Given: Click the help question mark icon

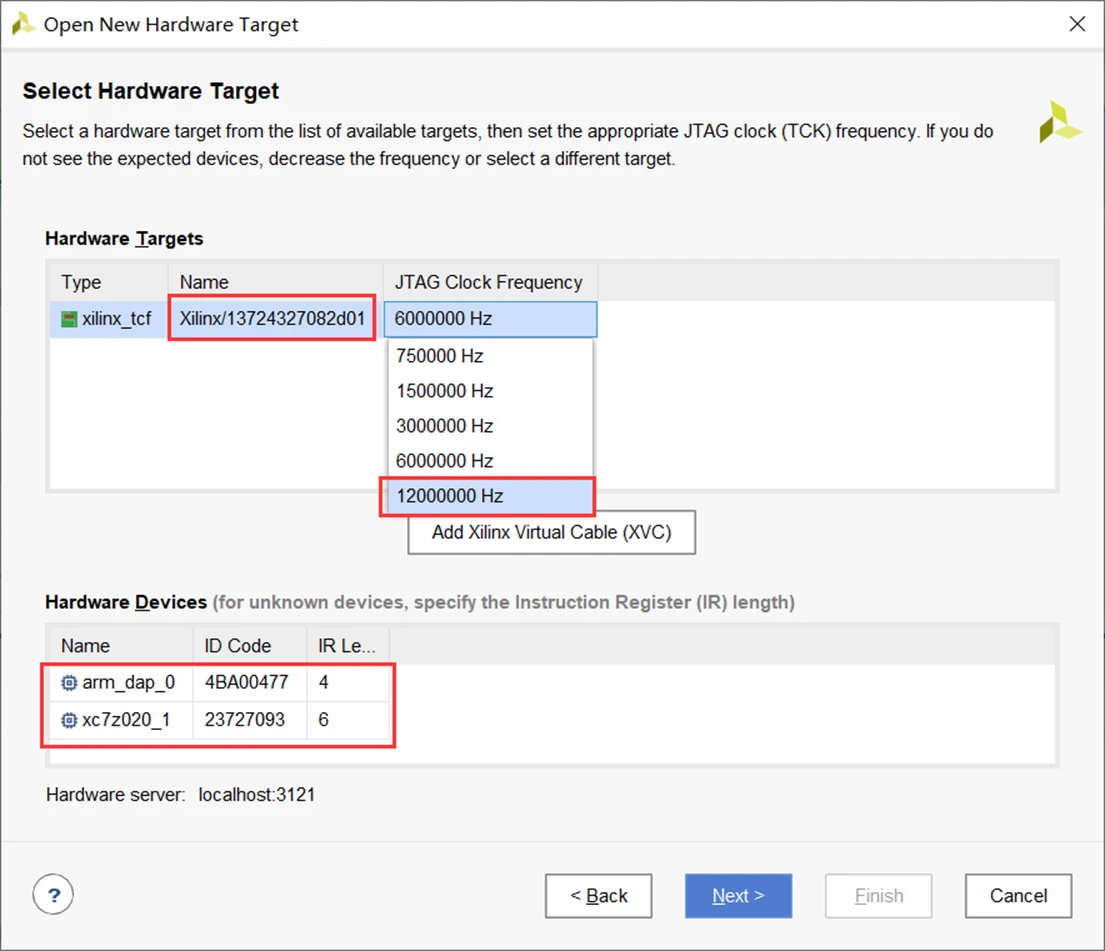Looking at the screenshot, I should pos(54,895).
